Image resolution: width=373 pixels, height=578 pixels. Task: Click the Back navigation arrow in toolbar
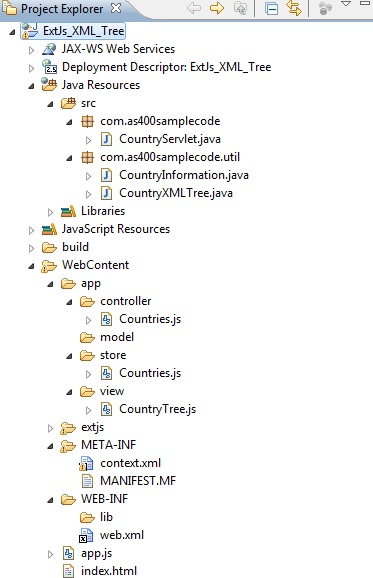[x=194, y=8]
